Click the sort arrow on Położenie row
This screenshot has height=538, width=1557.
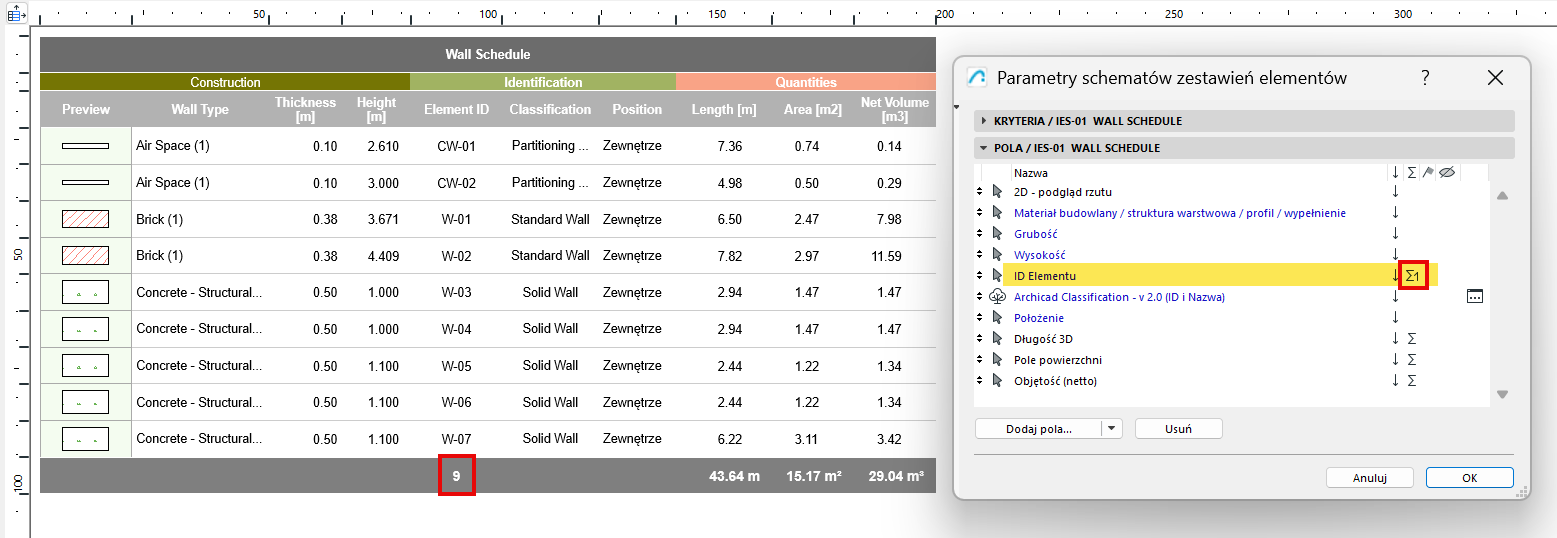coord(1395,318)
